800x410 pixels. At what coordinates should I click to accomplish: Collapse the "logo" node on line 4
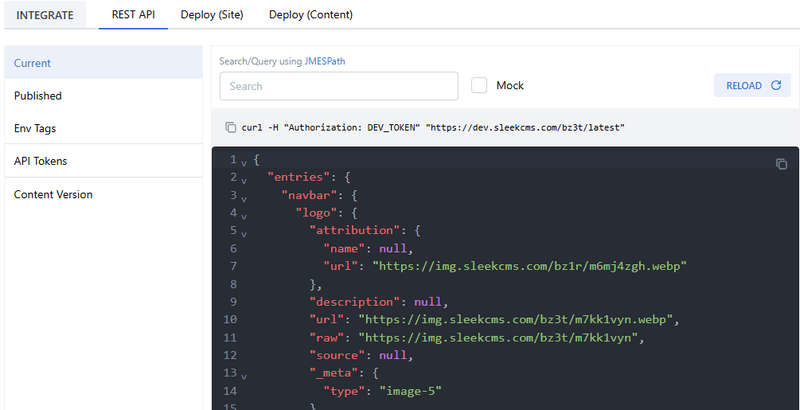point(244,214)
